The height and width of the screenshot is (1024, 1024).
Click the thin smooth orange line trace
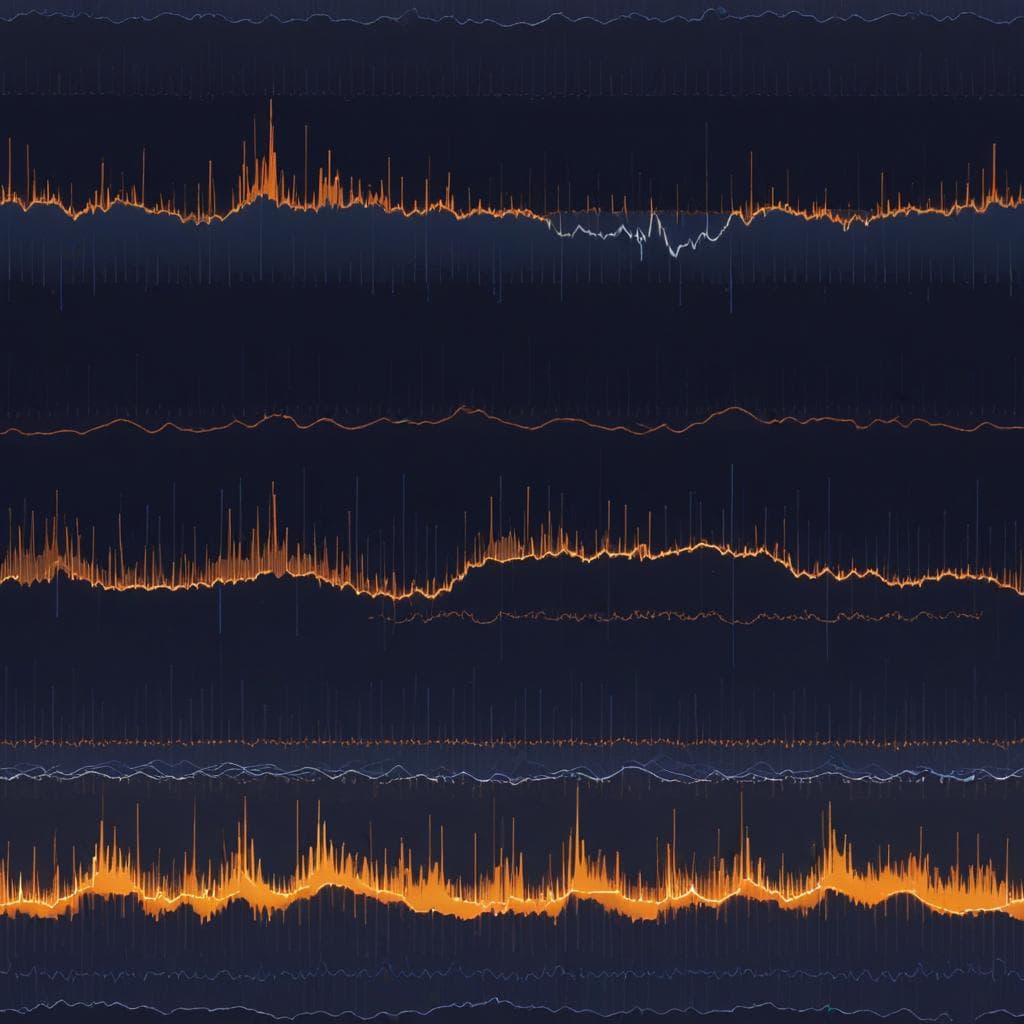coord(512,421)
